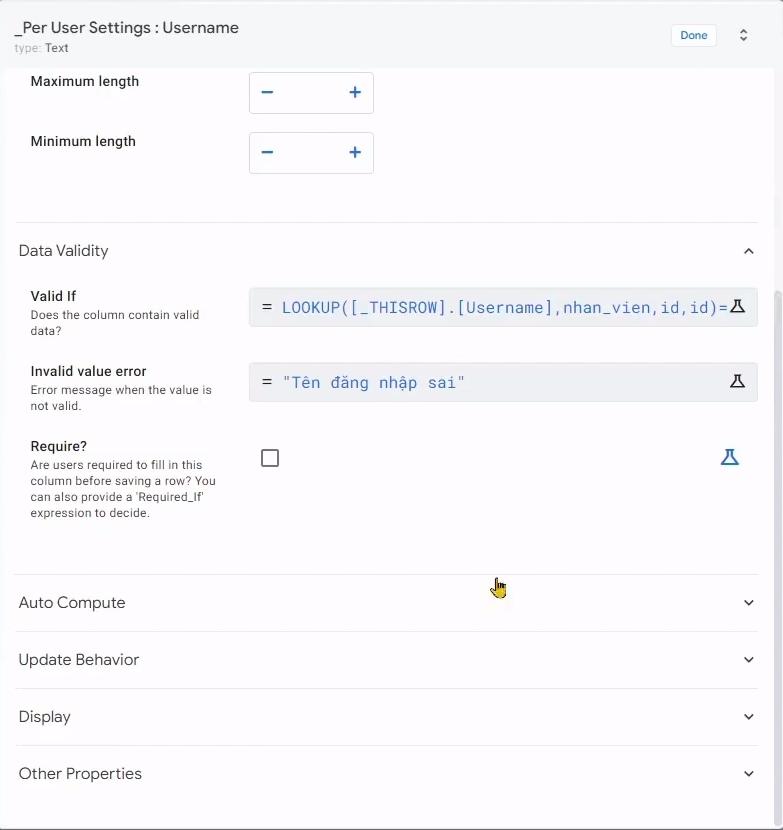Viewport: 783px width, 830px height.
Task: Open expression editor beside Valid If formula
Action: click(x=738, y=307)
